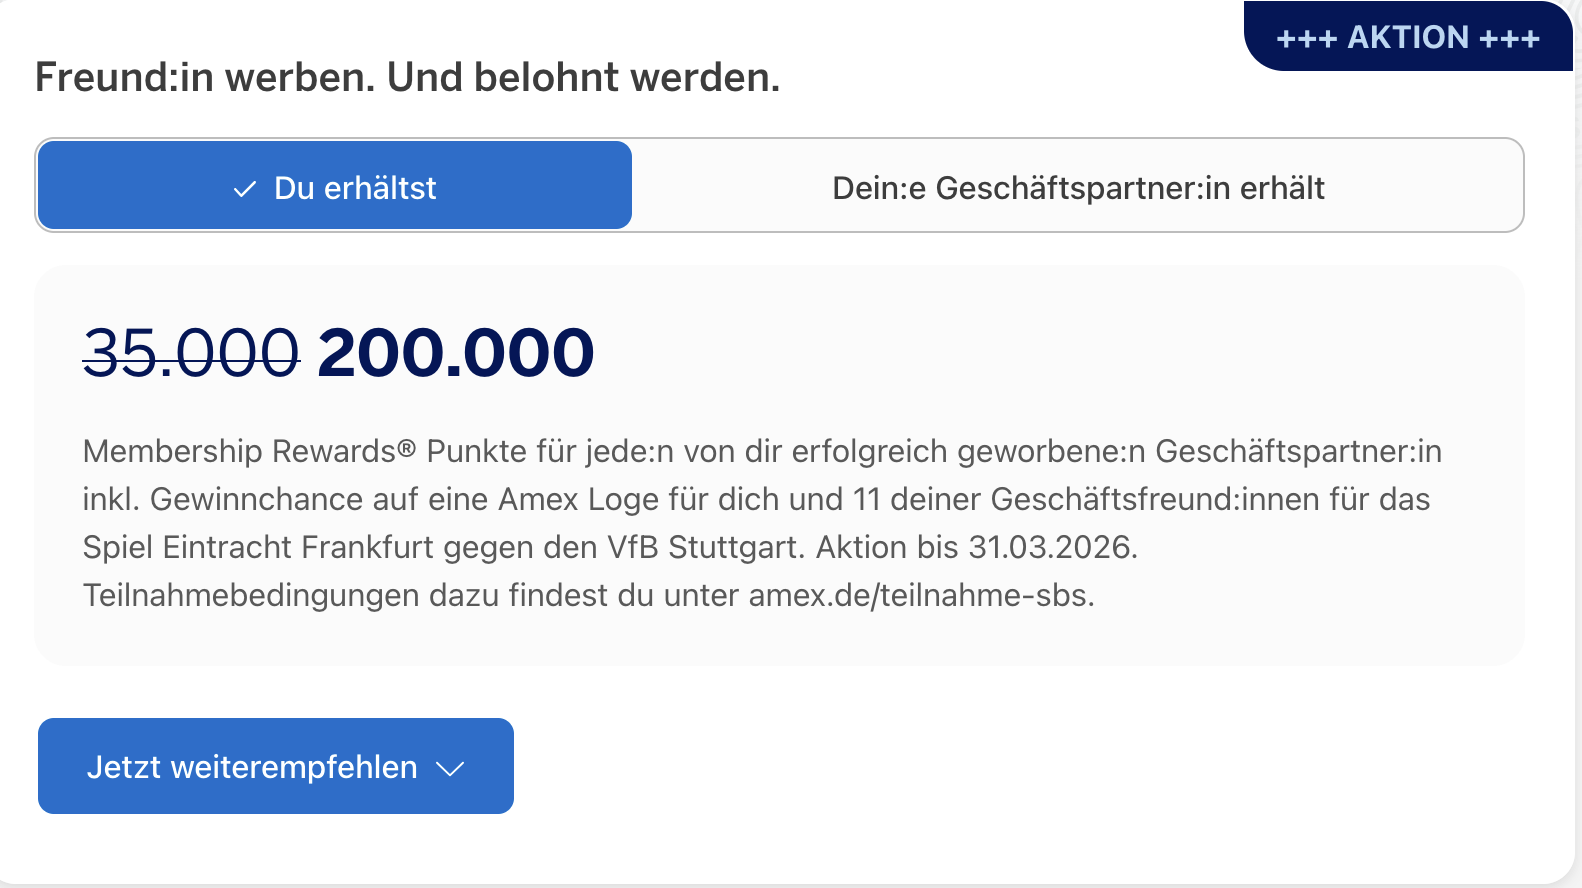Switch to "Dein:e Geschäftspartner:in erhält" tab
The image size is (1582, 888).
(1078, 187)
